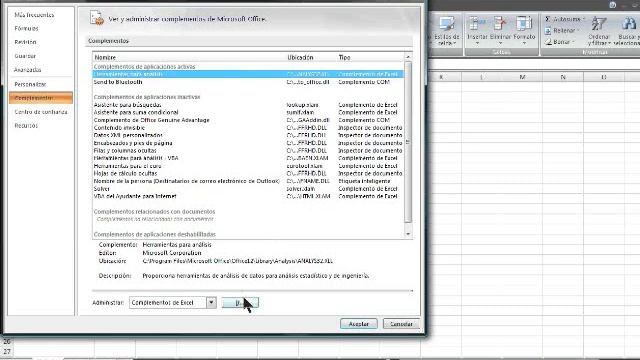This screenshot has height=360, width=640.
Task: Select column M header in Excel sheet
Action: [522, 77]
